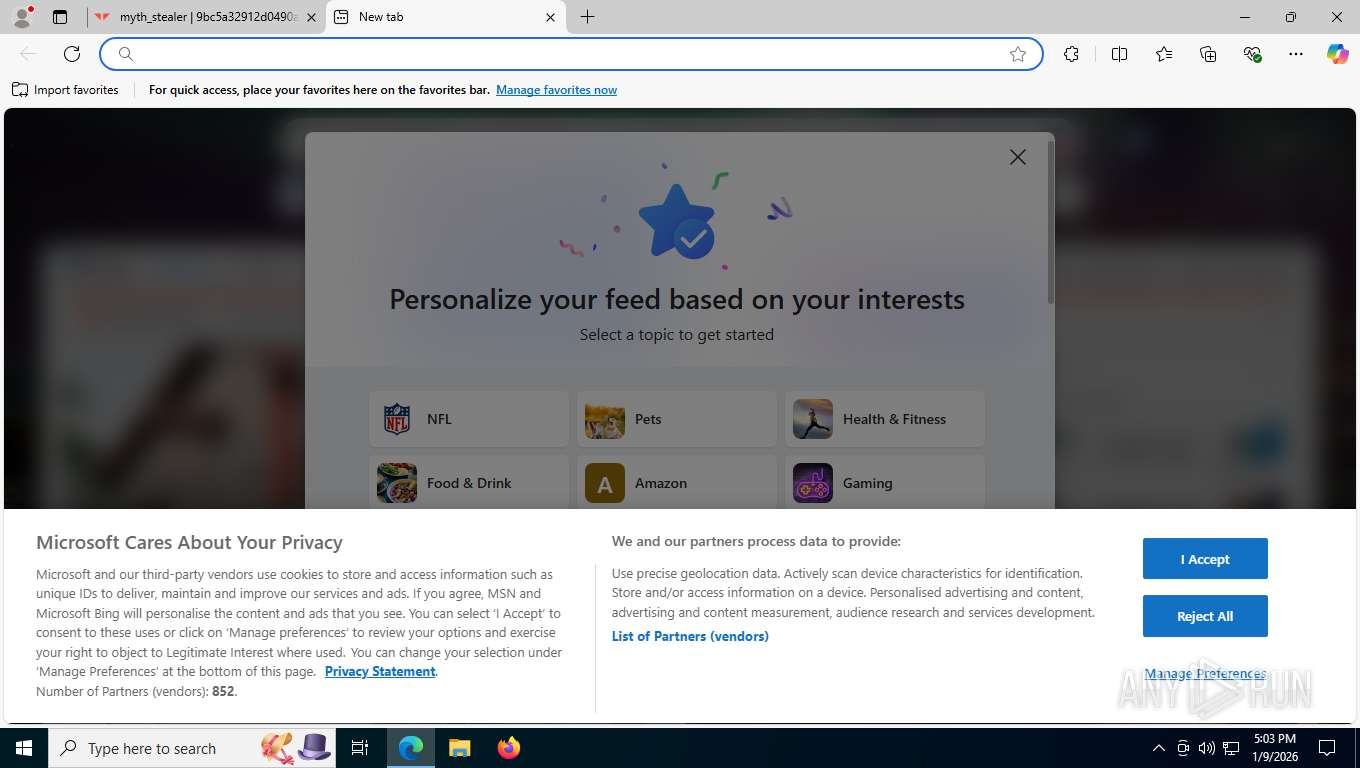The width and height of the screenshot is (1360, 768).
Task: Open Settings and more ellipsis menu
Action: (1296, 54)
